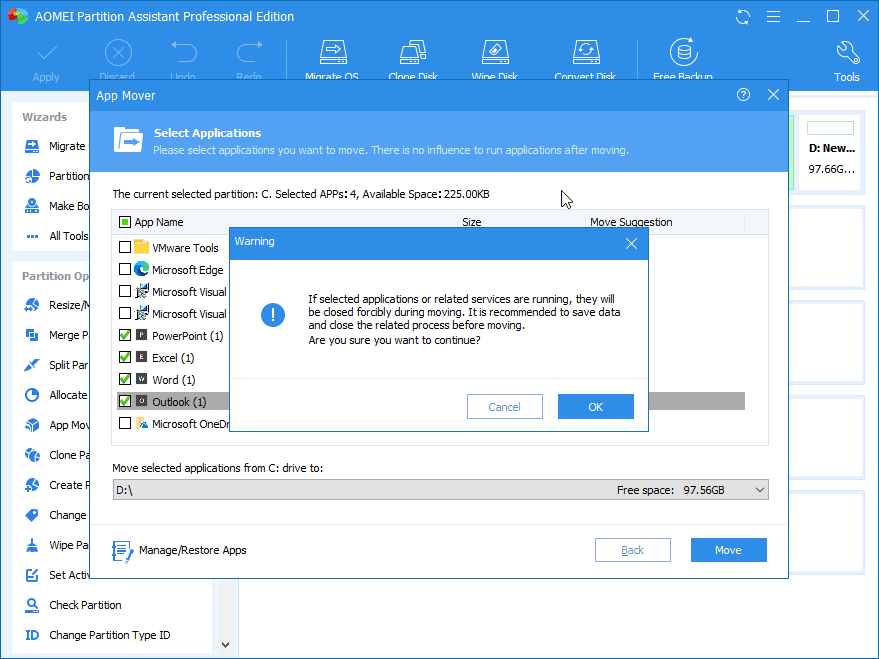Select Check Partition in sidebar

pyautogui.click(x=85, y=605)
